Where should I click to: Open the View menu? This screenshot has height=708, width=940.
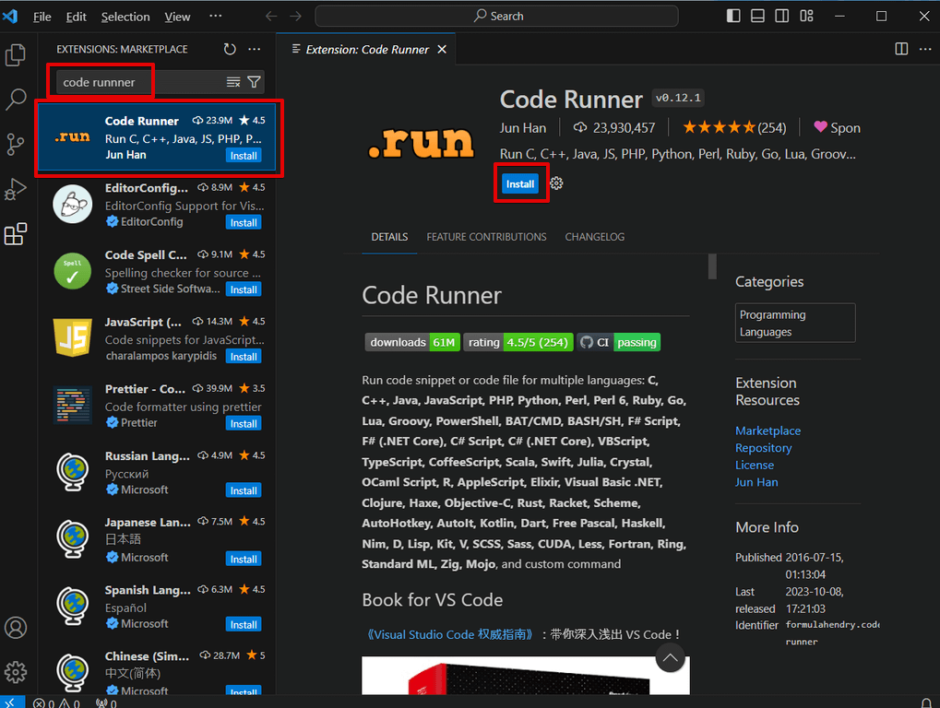click(x=177, y=16)
